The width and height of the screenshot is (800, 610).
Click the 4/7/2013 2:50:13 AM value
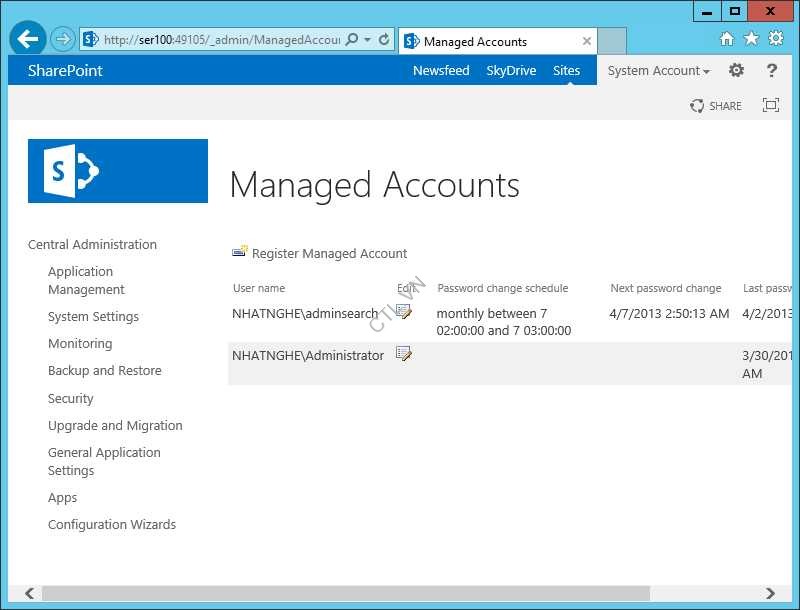tap(669, 313)
